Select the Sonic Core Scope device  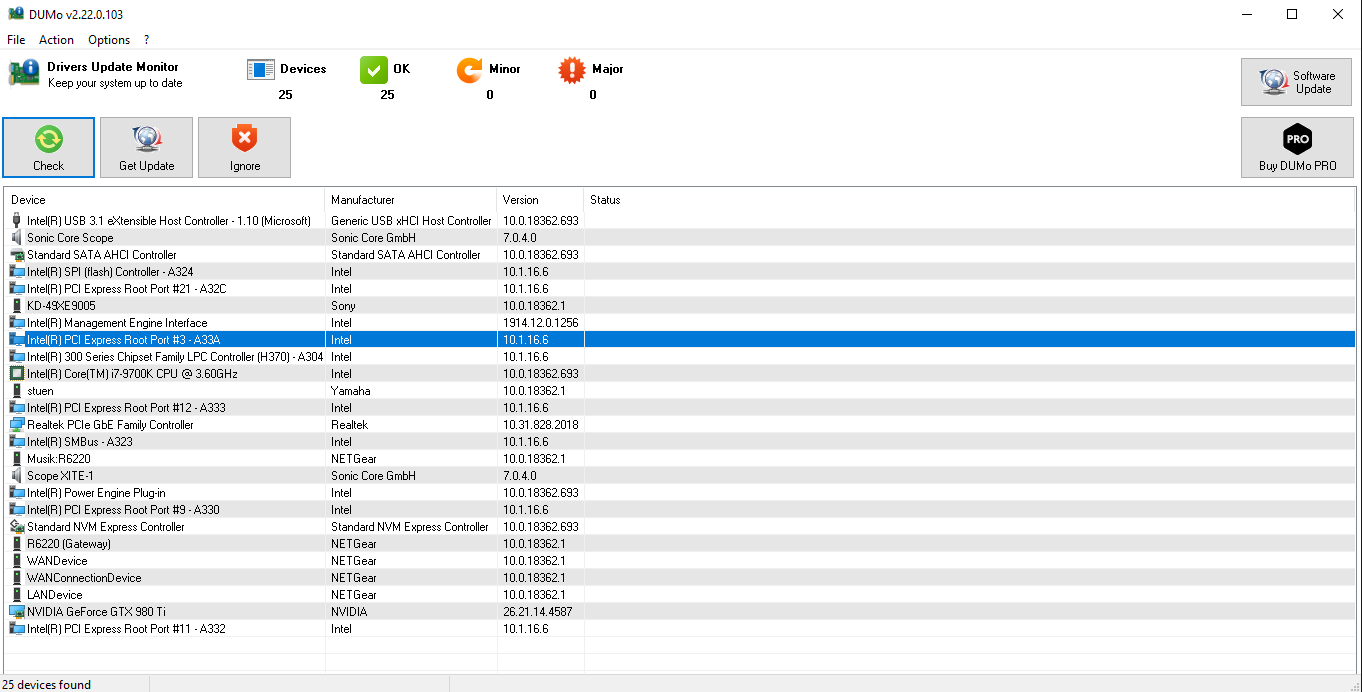pos(70,238)
